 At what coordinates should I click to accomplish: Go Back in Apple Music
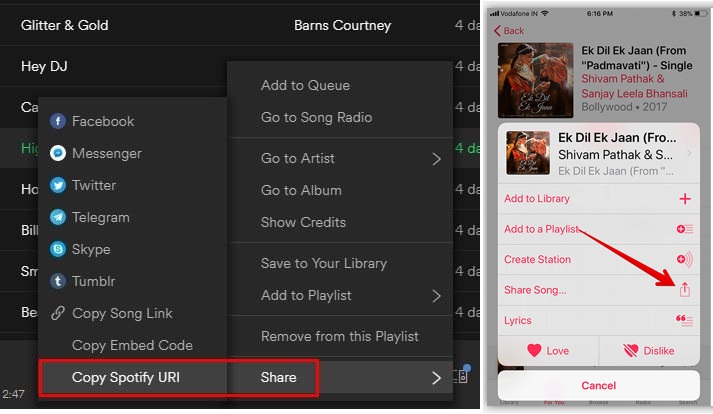(x=509, y=31)
